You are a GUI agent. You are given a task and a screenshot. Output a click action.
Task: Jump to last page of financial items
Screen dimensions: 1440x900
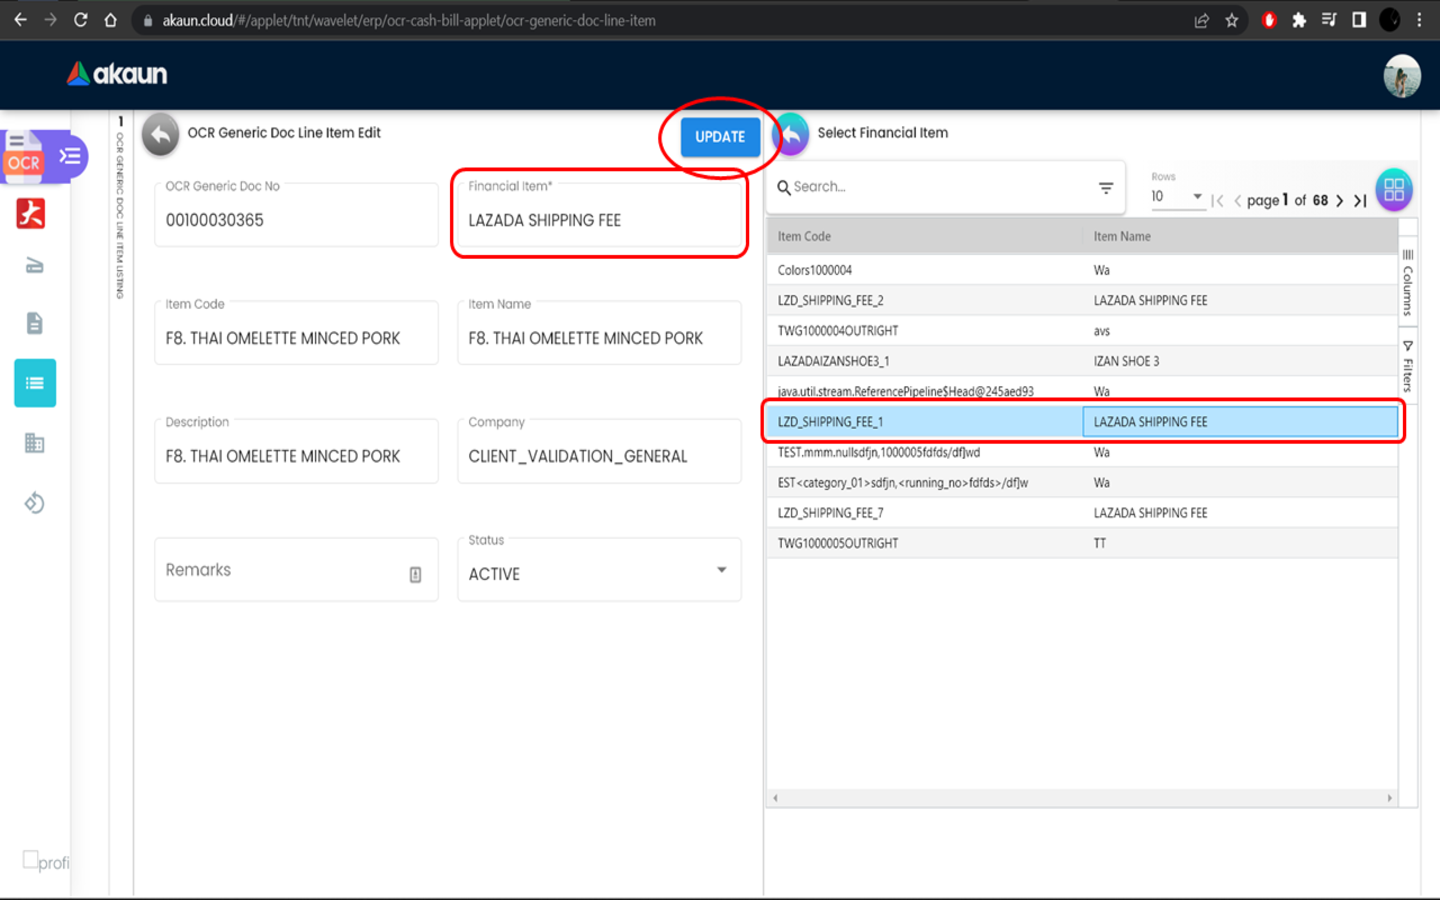(x=1360, y=201)
